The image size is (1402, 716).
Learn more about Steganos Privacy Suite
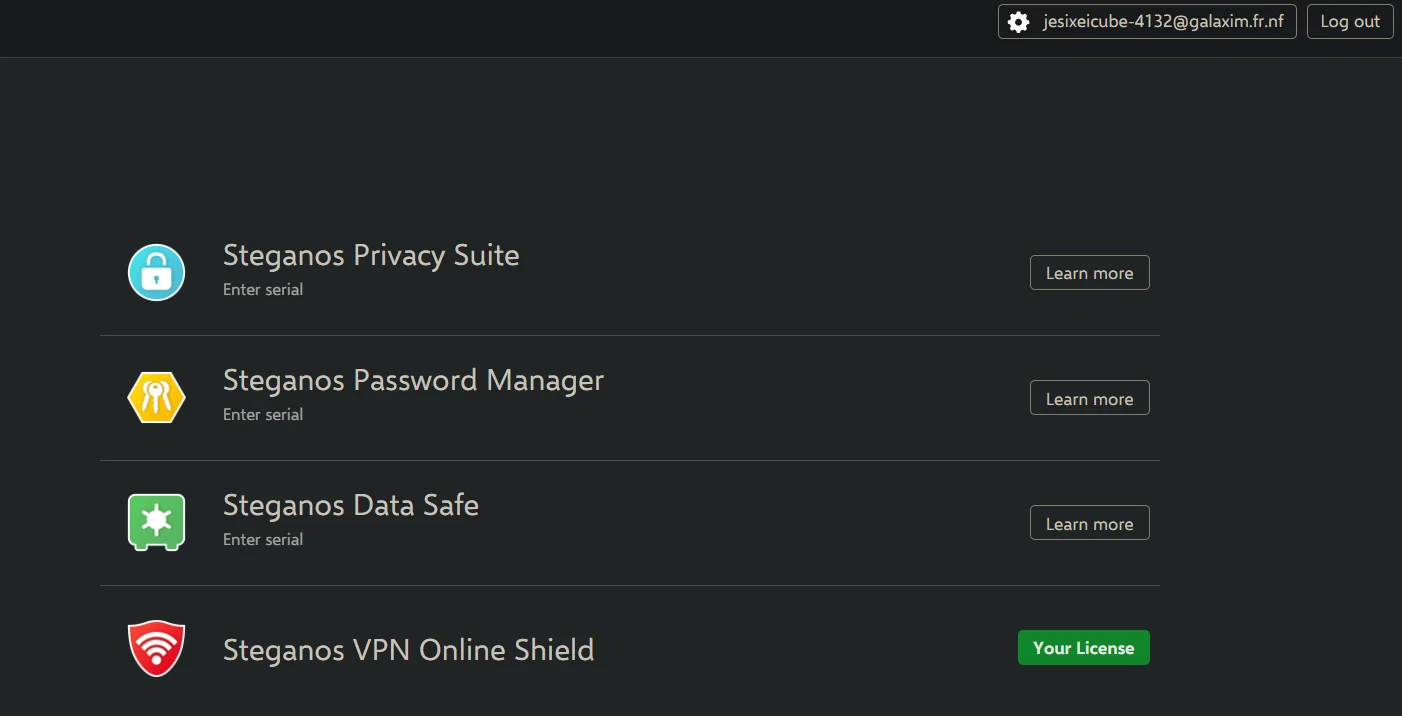1090,273
